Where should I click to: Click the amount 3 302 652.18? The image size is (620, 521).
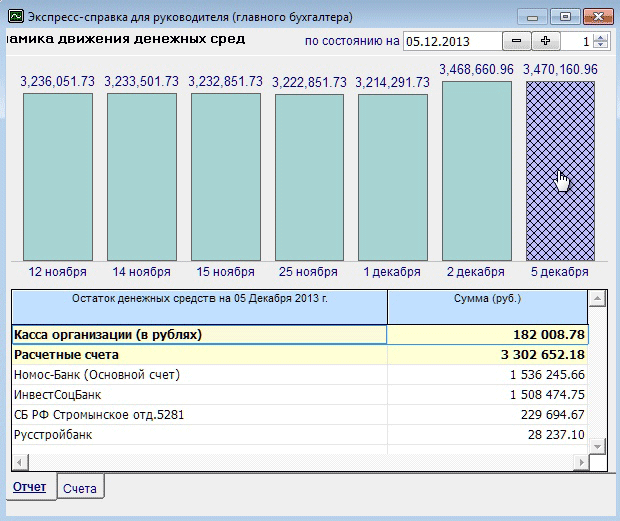542,355
